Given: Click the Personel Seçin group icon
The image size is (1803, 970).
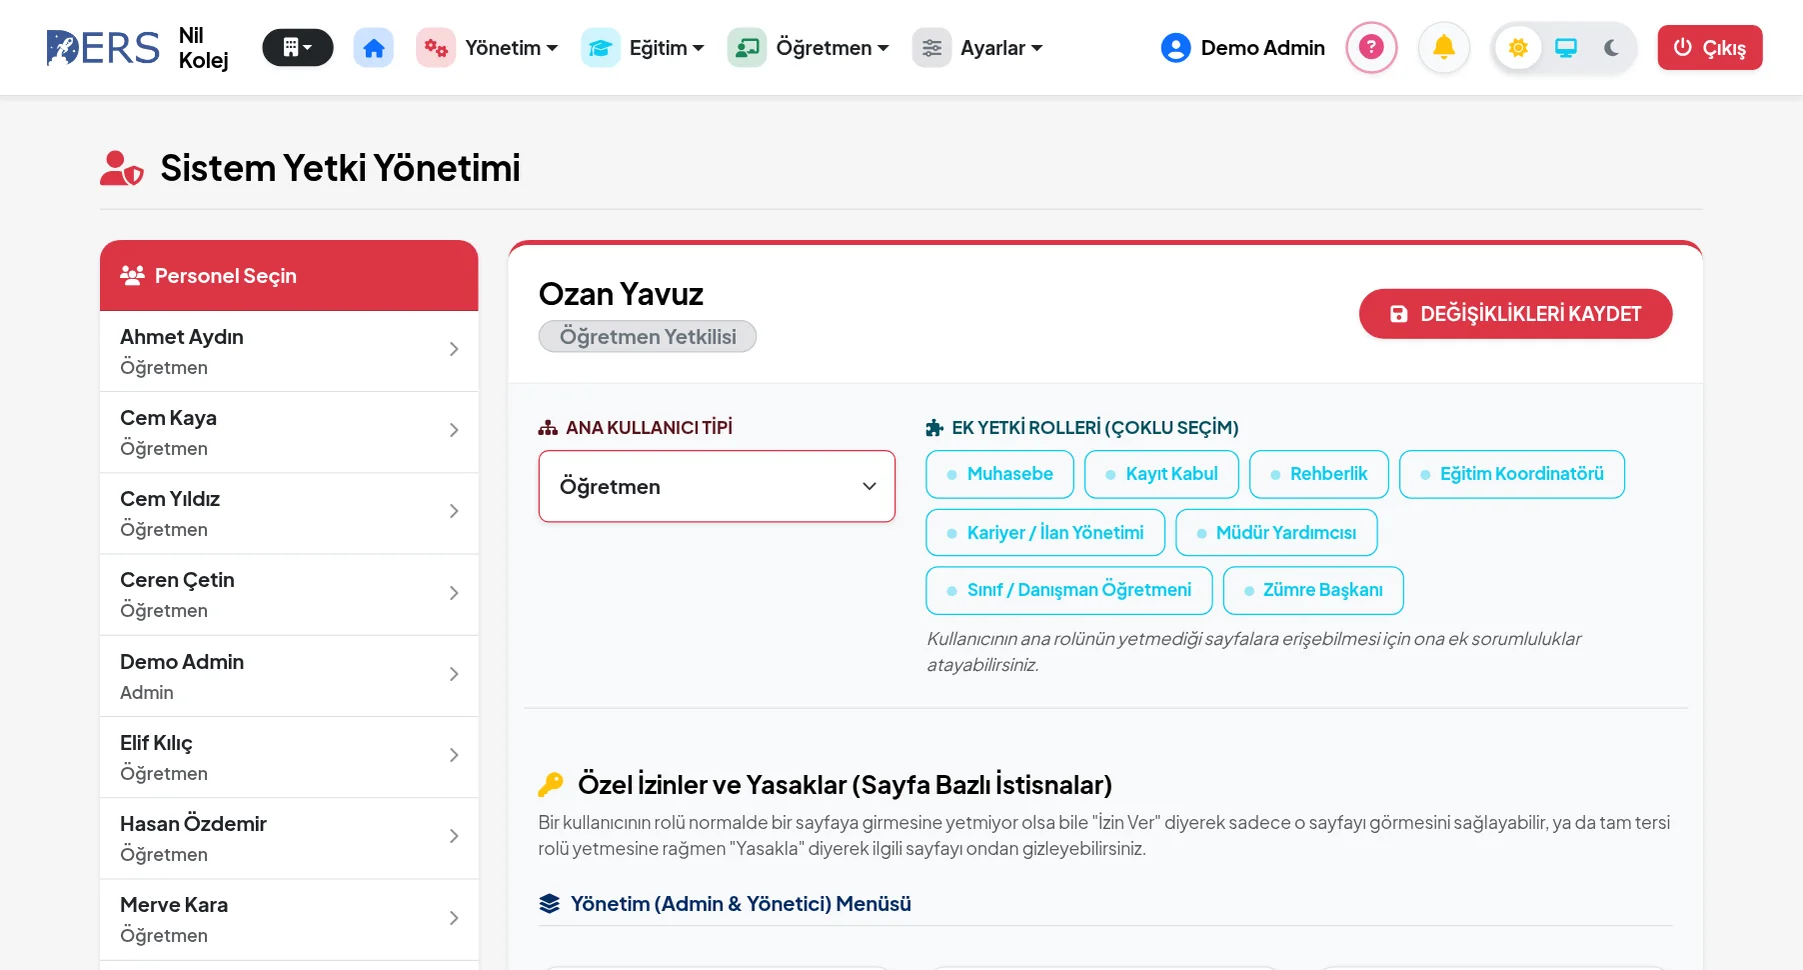Looking at the screenshot, I should click(x=132, y=275).
